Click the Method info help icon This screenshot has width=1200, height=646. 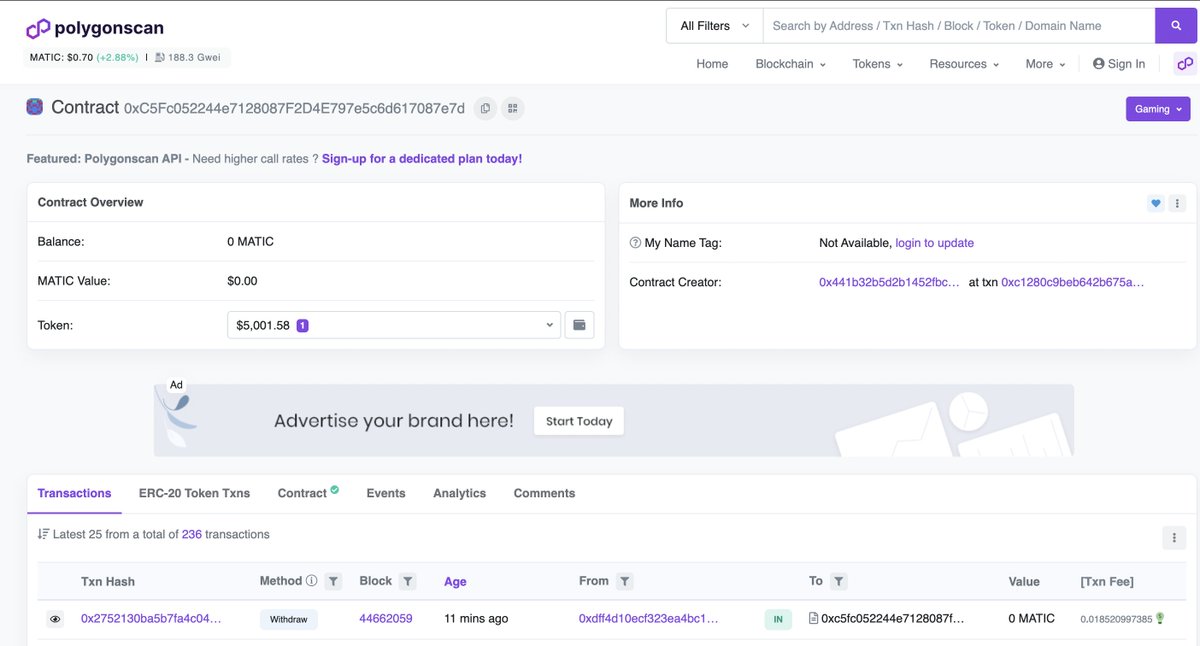pyautogui.click(x=312, y=581)
